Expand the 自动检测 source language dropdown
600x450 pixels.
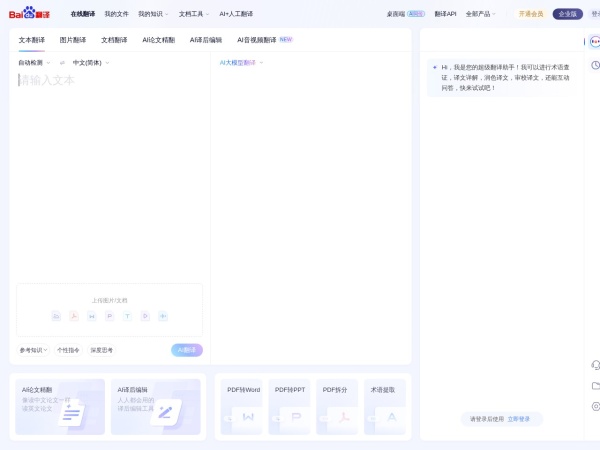pyautogui.click(x=34, y=63)
